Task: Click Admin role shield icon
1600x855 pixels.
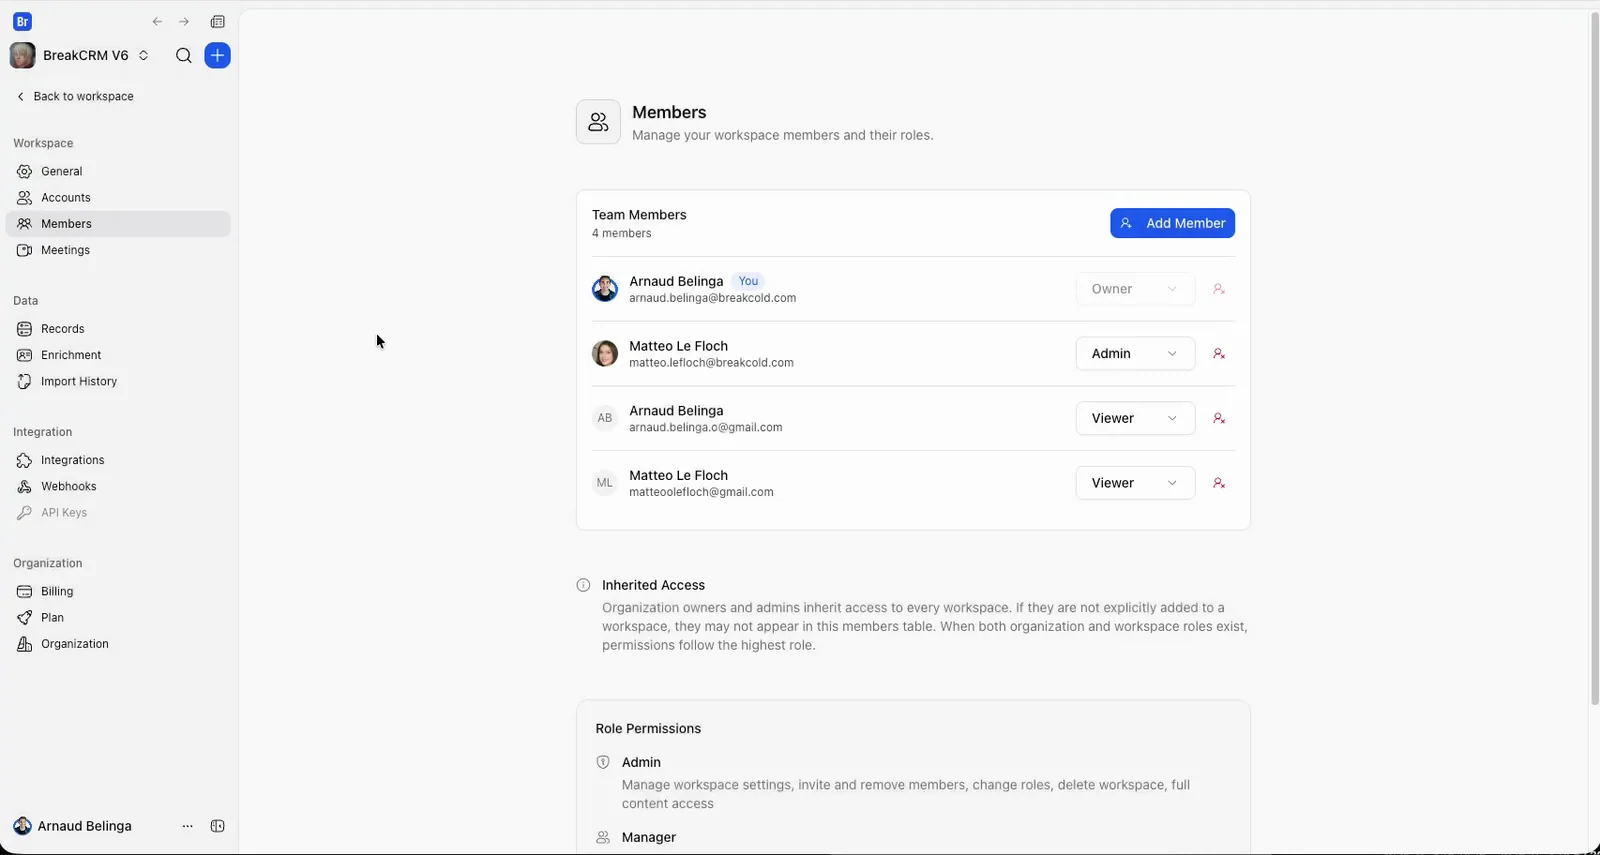Action: pos(603,763)
